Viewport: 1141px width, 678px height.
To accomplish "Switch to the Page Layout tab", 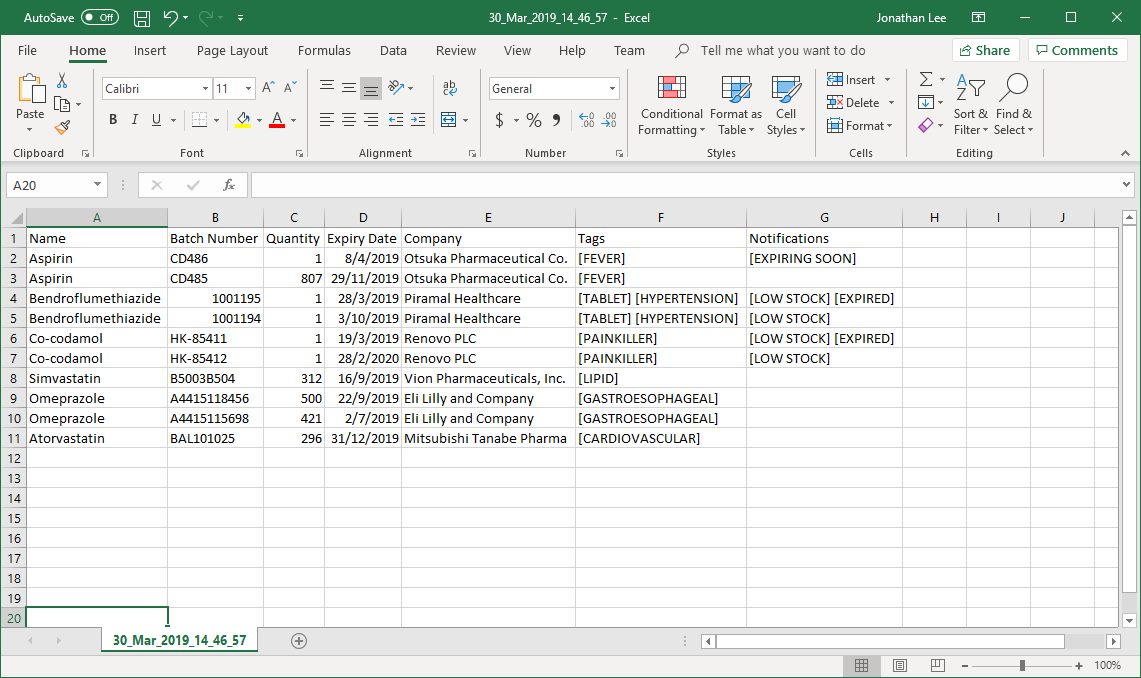I will (232, 50).
